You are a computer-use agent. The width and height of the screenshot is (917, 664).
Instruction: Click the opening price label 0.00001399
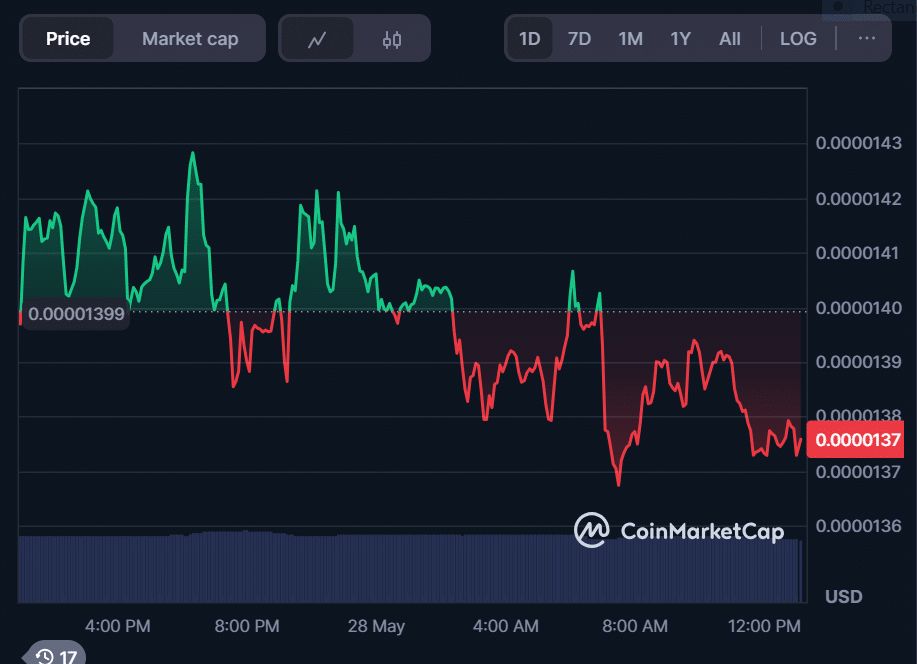coord(76,314)
